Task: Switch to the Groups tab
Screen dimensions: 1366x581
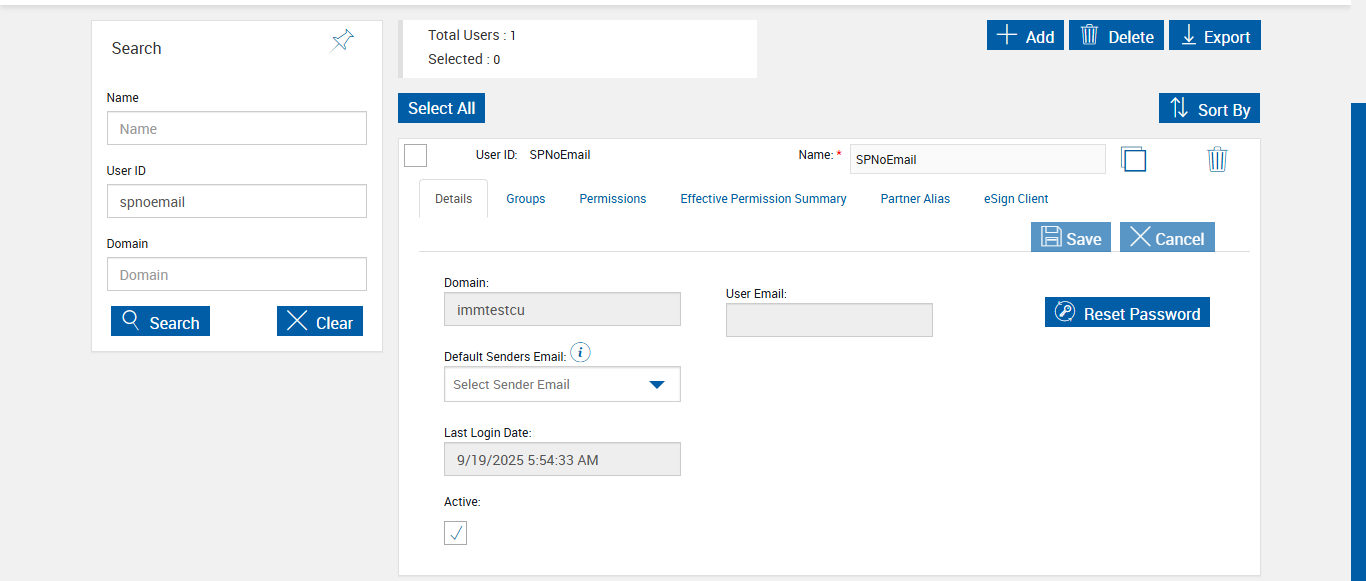Action: pyautogui.click(x=525, y=199)
